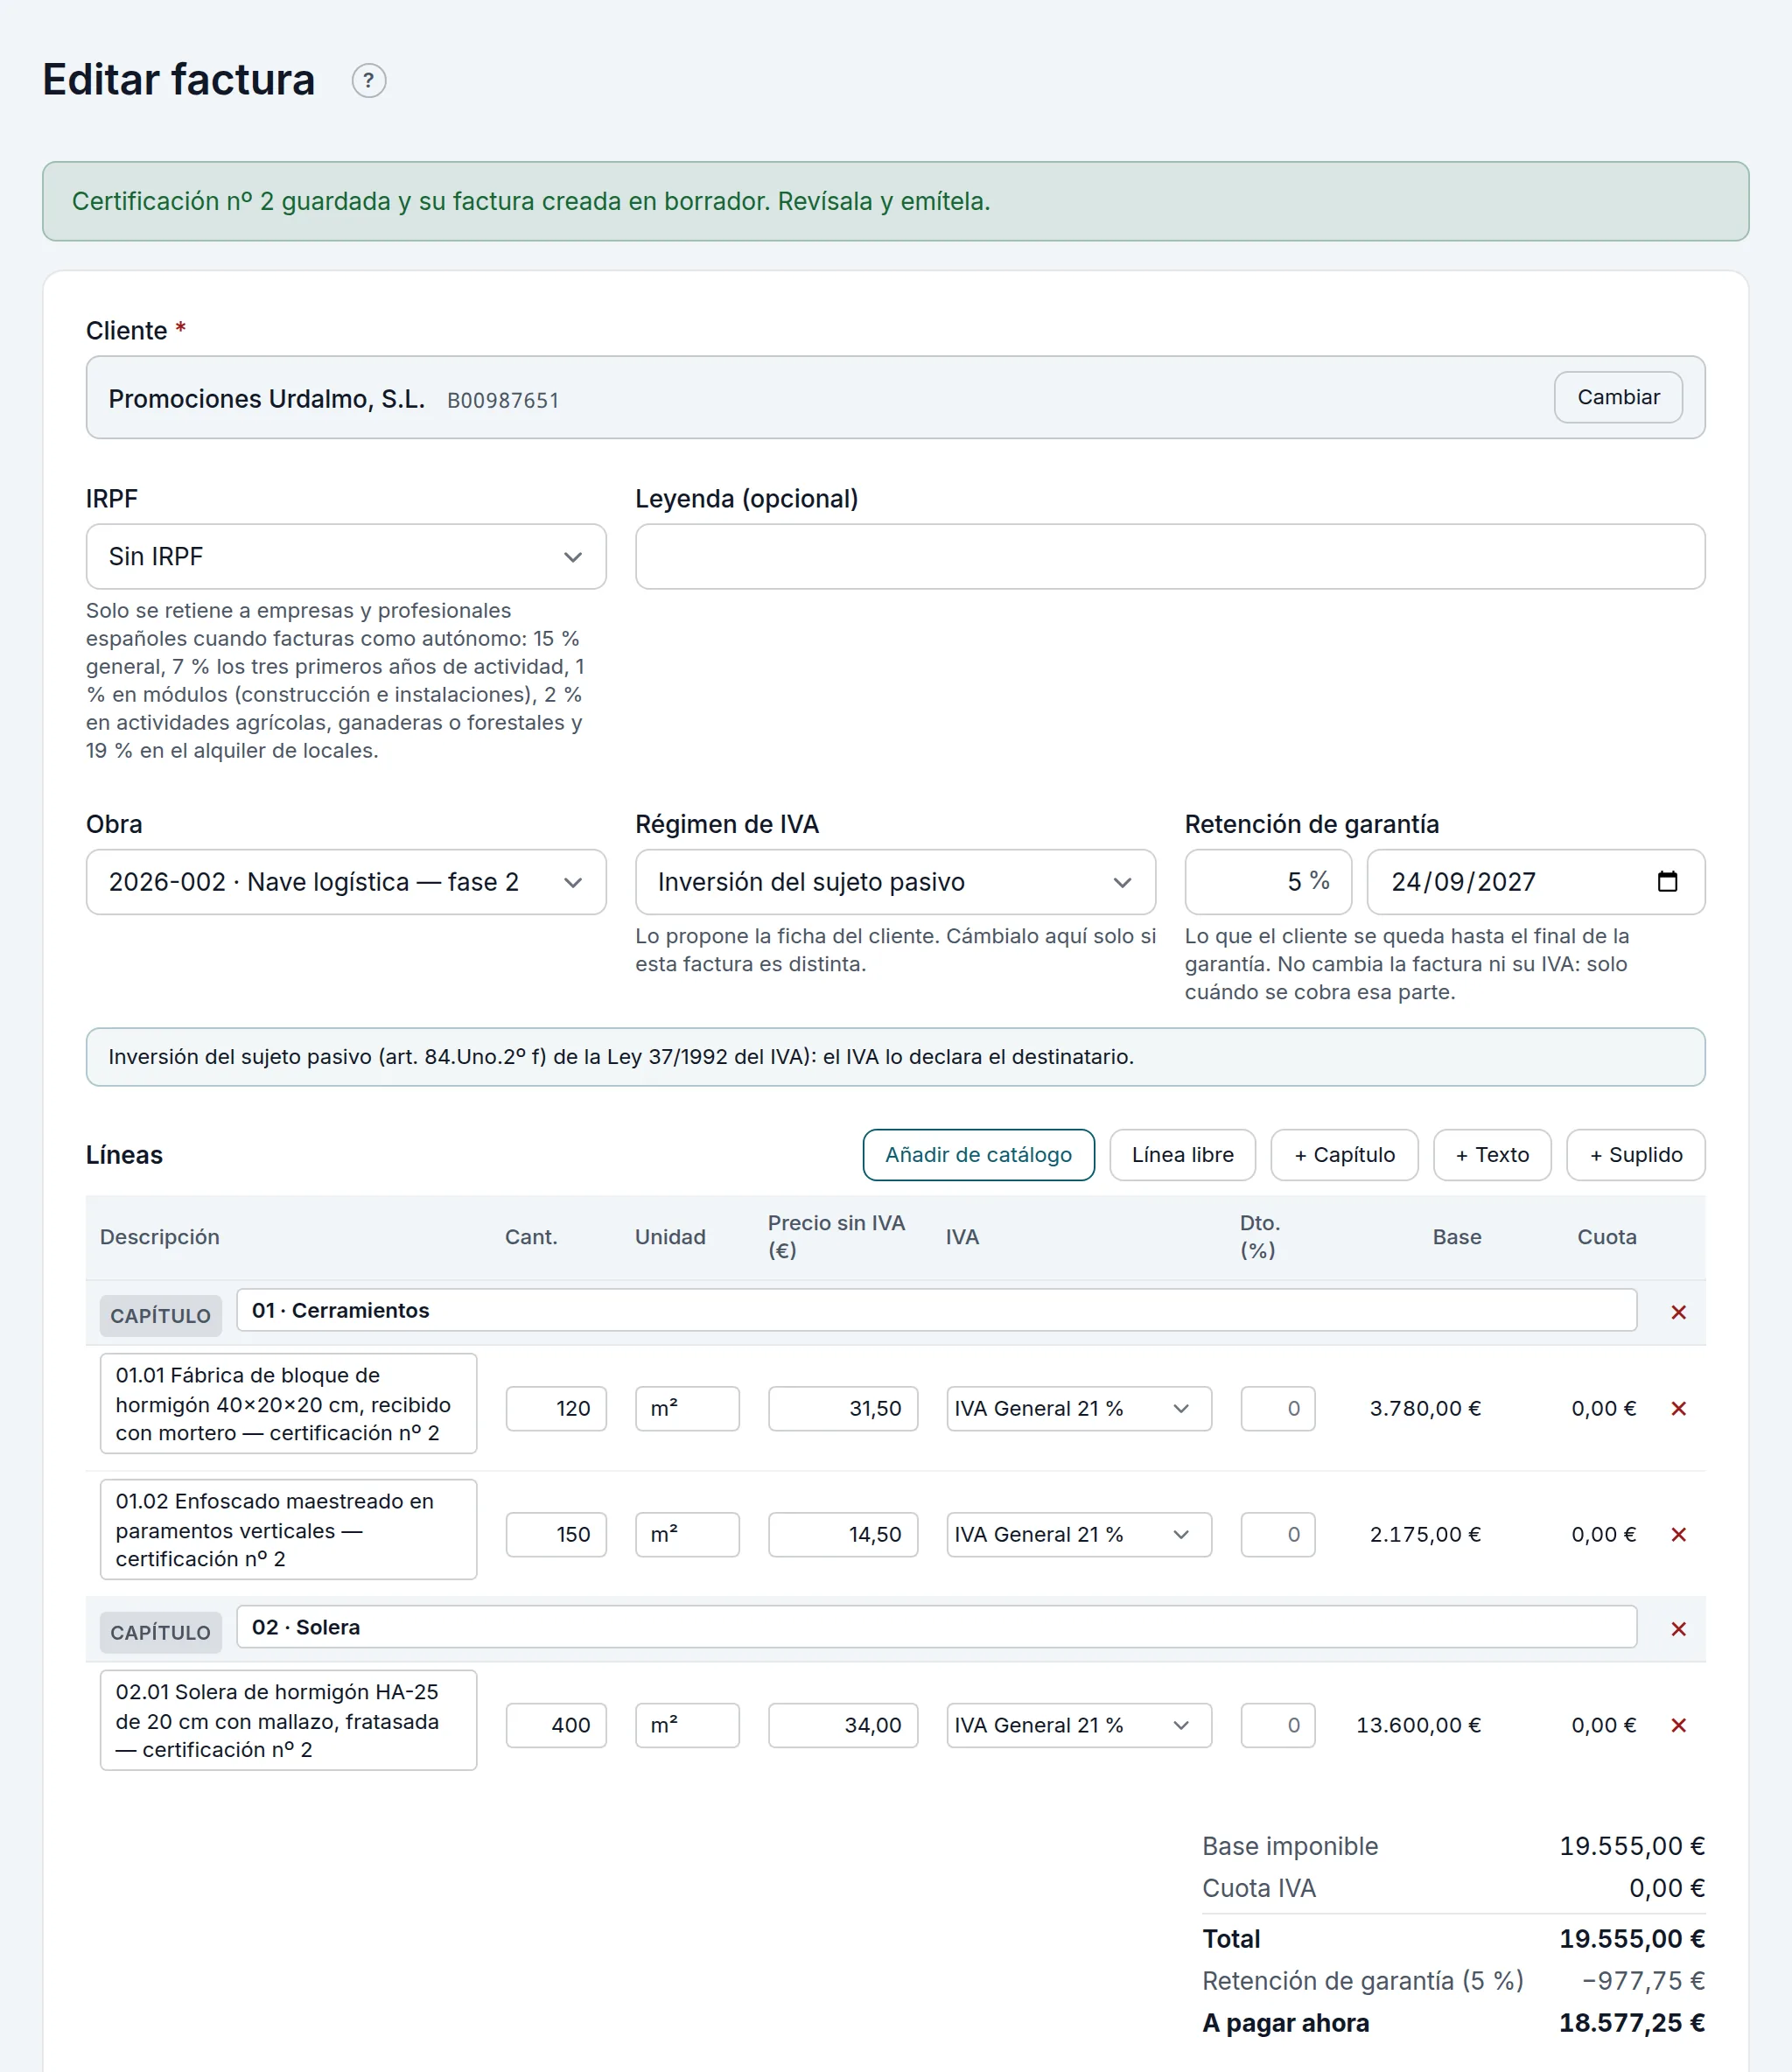Image resolution: width=1792 pixels, height=2072 pixels.
Task: Edit the quantity 400 field
Action: (x=556, y=1725)
